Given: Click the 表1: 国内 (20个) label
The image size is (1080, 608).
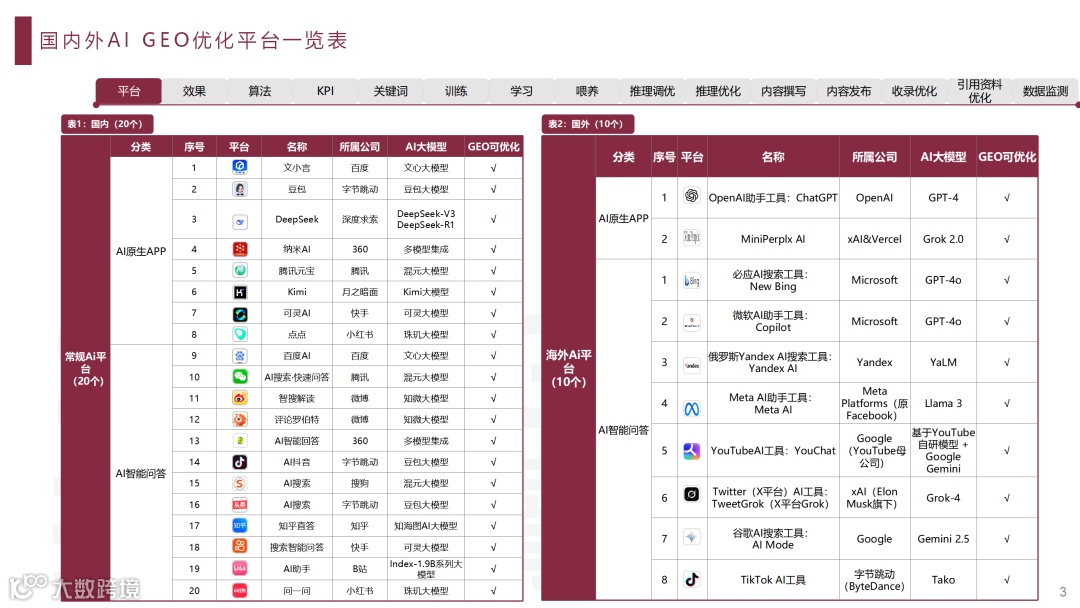Looking at the screenshot, I should coord(106,124).
